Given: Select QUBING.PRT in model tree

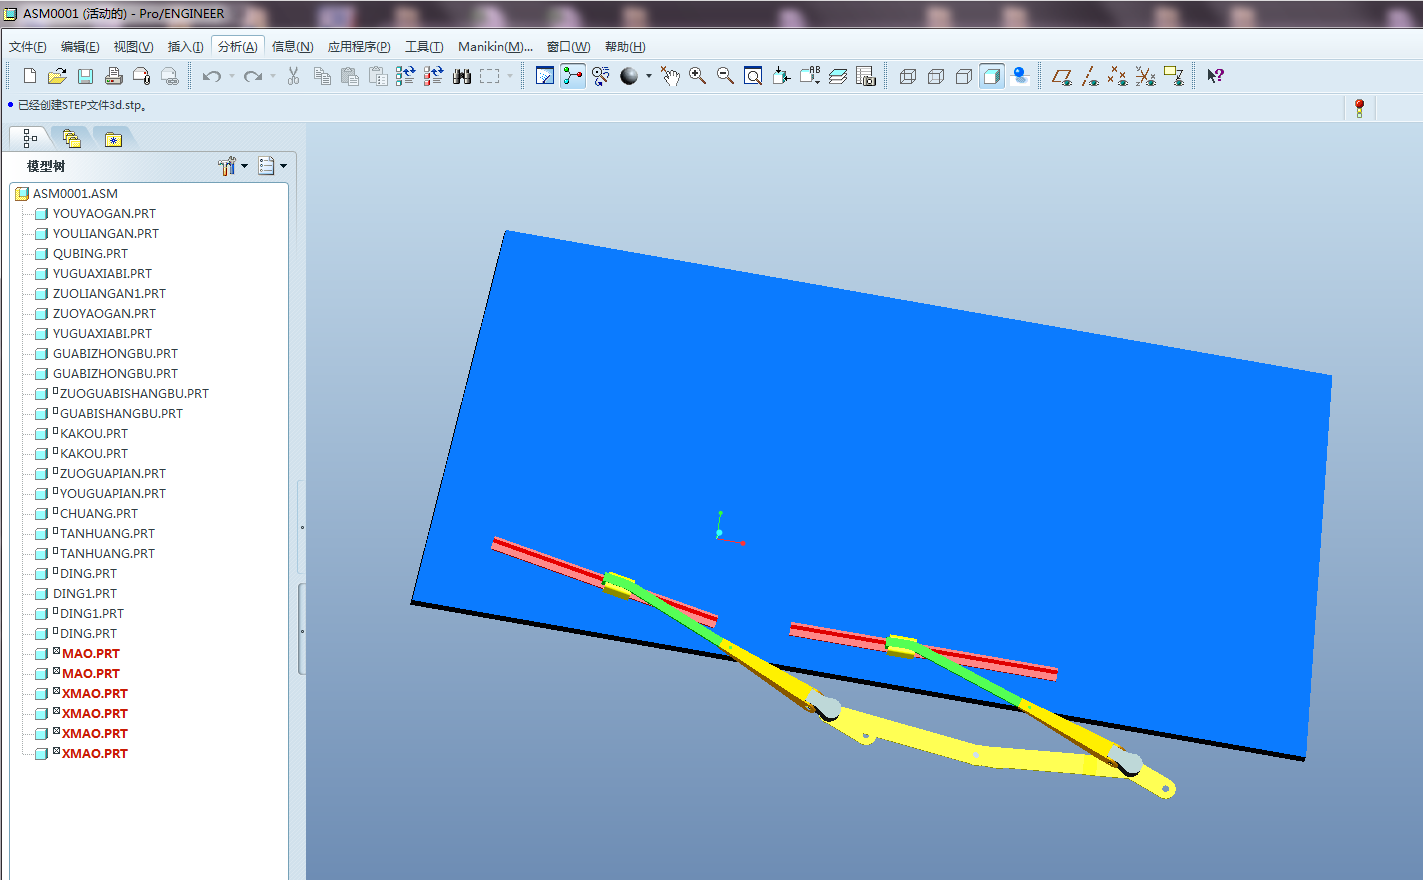Looking at the screenshot, I should (90, 254).
